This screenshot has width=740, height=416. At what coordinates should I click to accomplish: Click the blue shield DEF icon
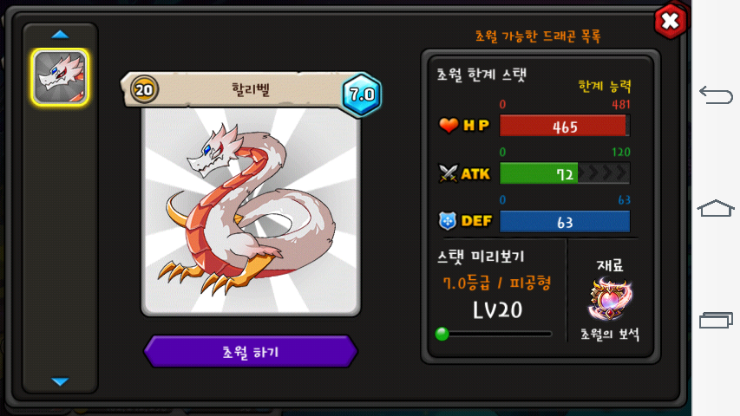tap(447, 221)
